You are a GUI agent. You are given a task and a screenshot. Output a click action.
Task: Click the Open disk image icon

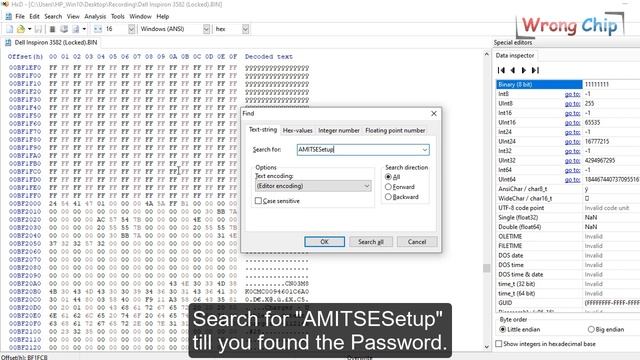click(76, 29)
